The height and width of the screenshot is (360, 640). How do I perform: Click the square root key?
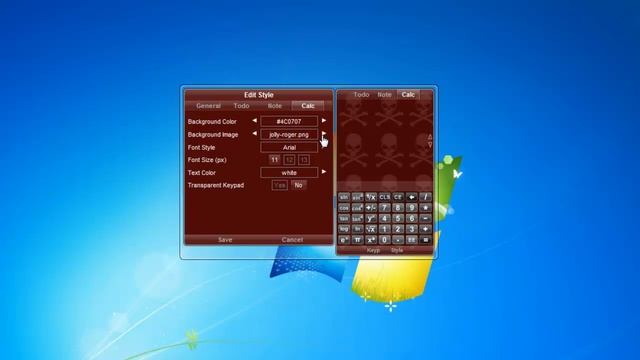pos(371,229)
